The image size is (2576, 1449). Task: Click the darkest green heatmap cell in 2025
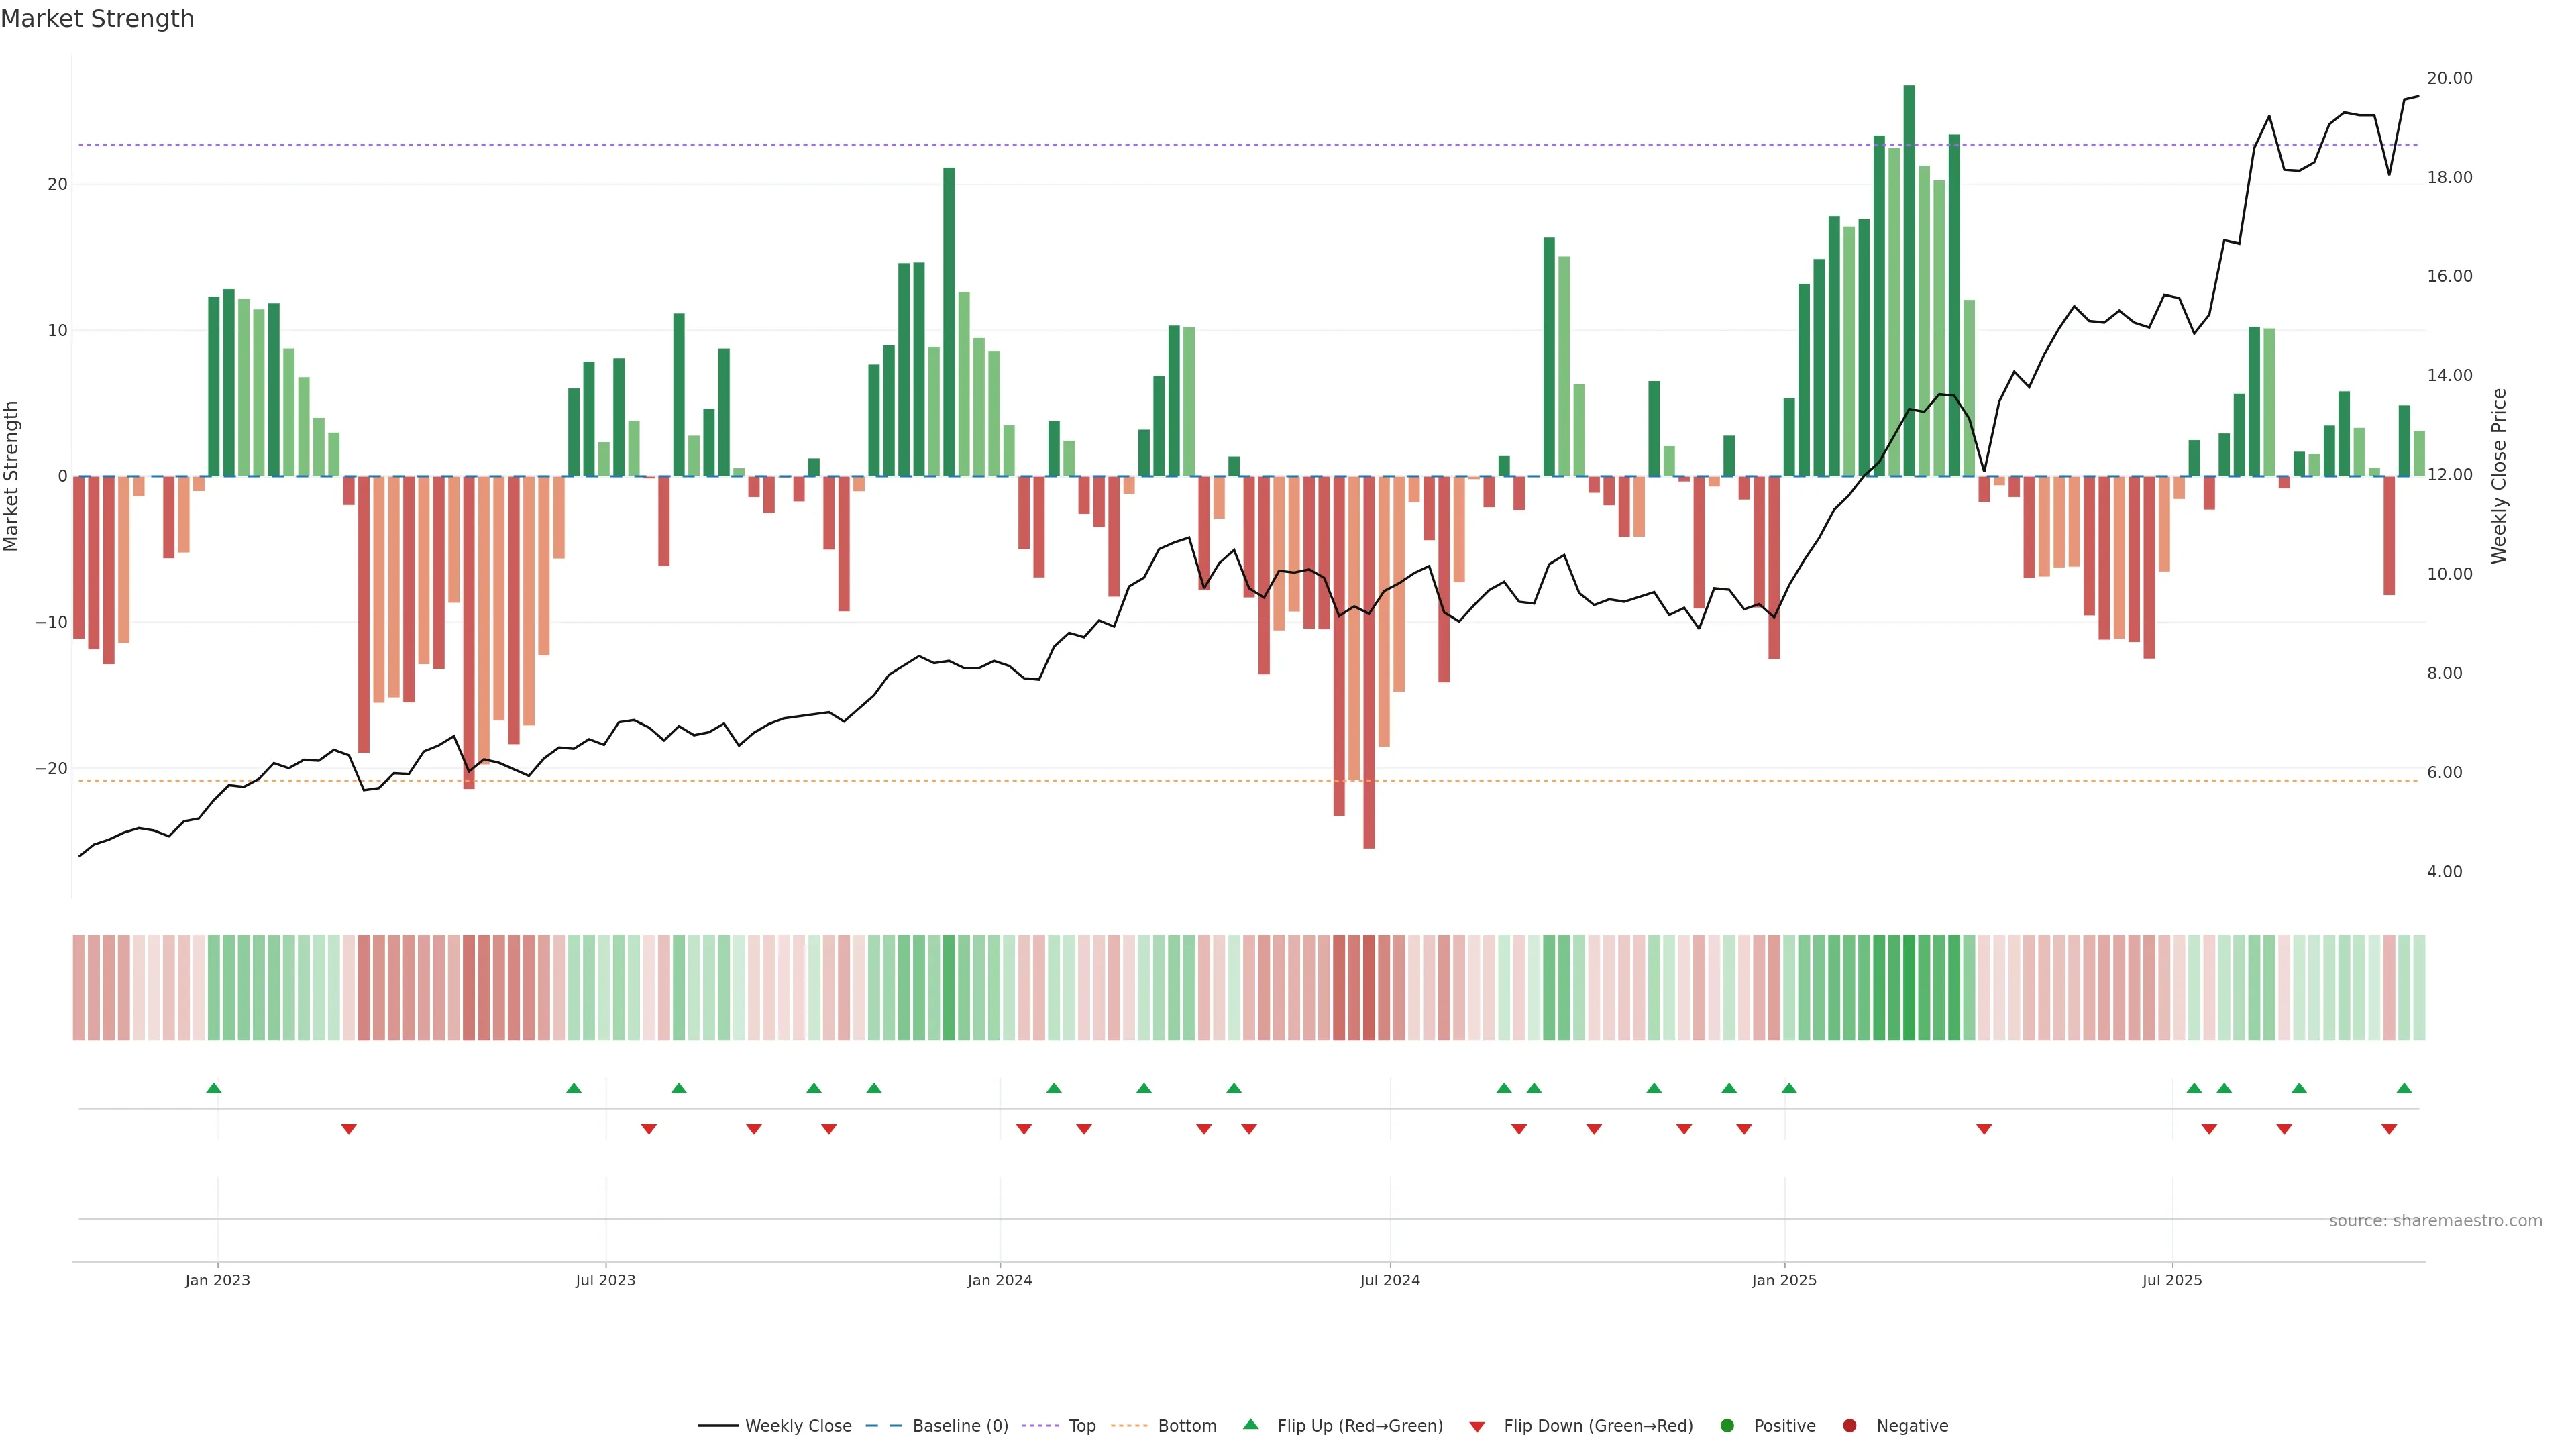click(1909, 988)
